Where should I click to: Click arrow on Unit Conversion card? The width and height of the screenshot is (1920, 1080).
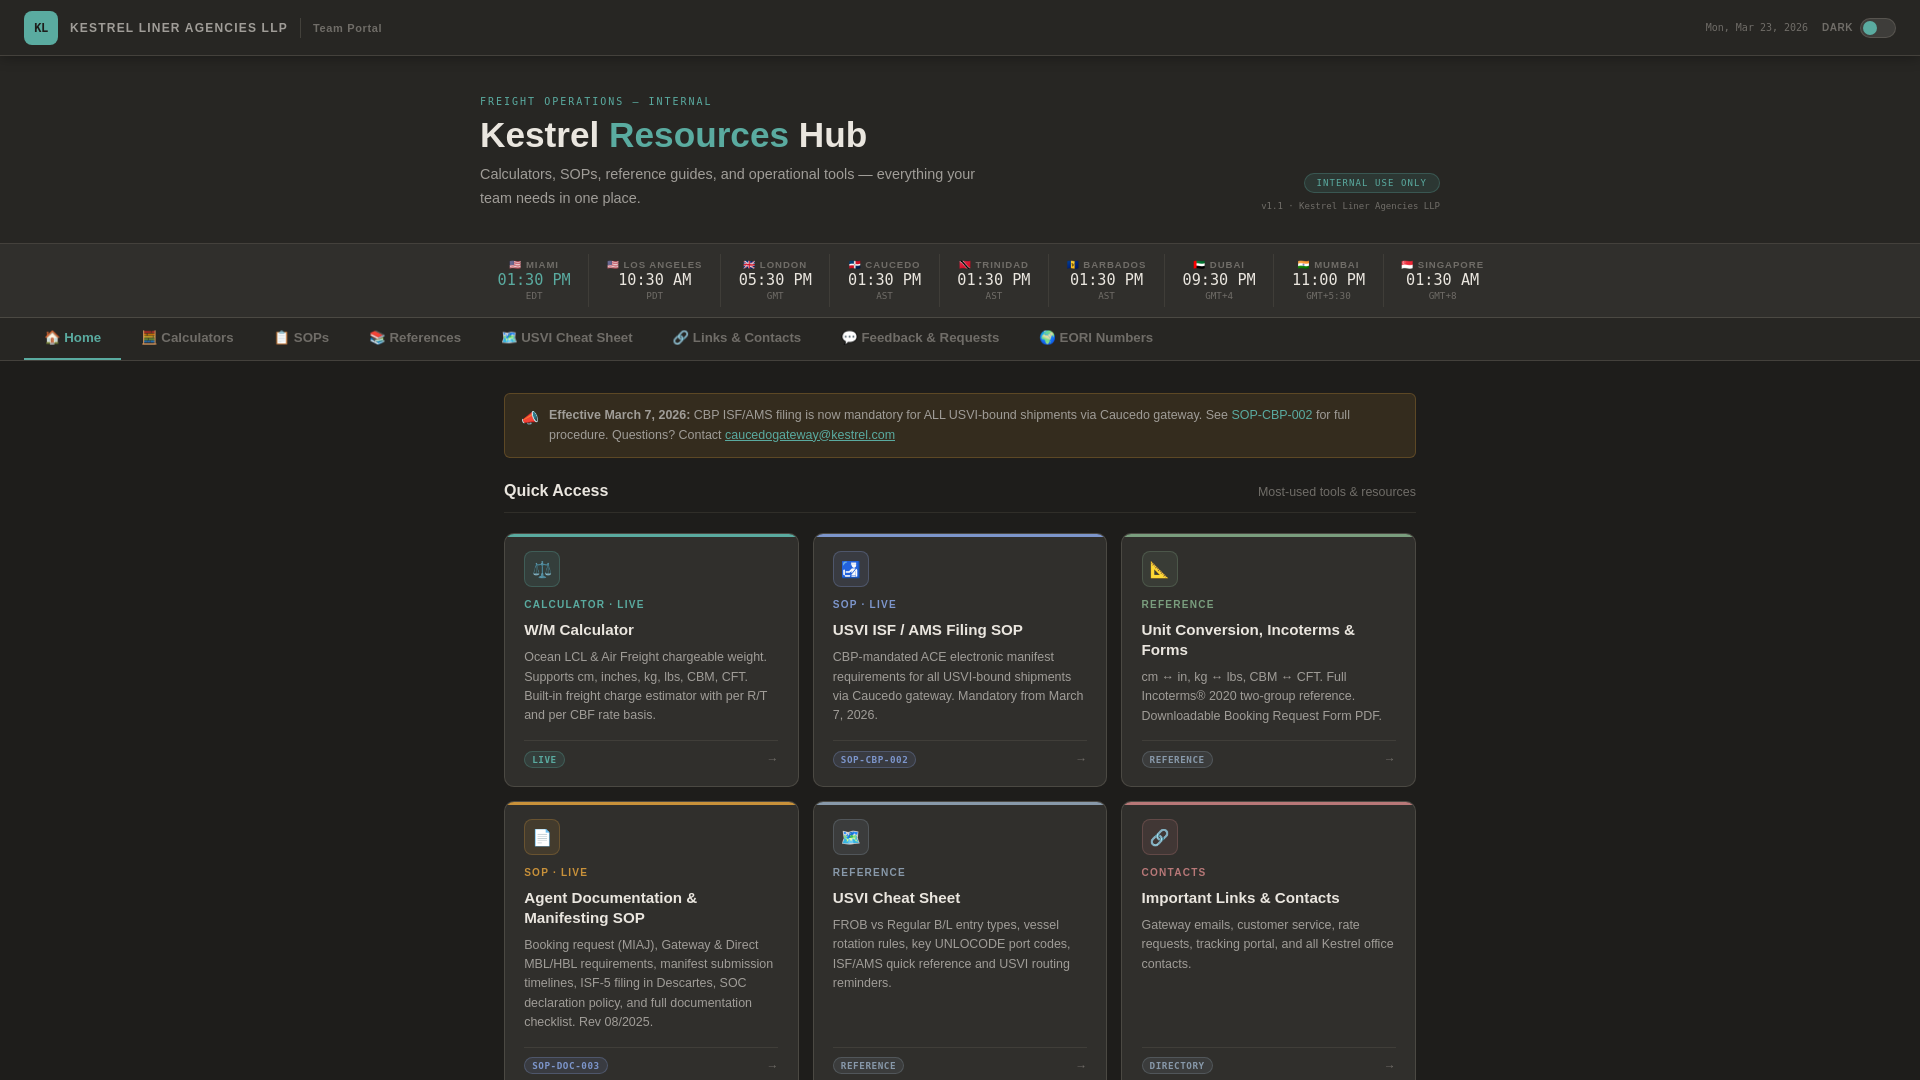tap(1389, 760)
